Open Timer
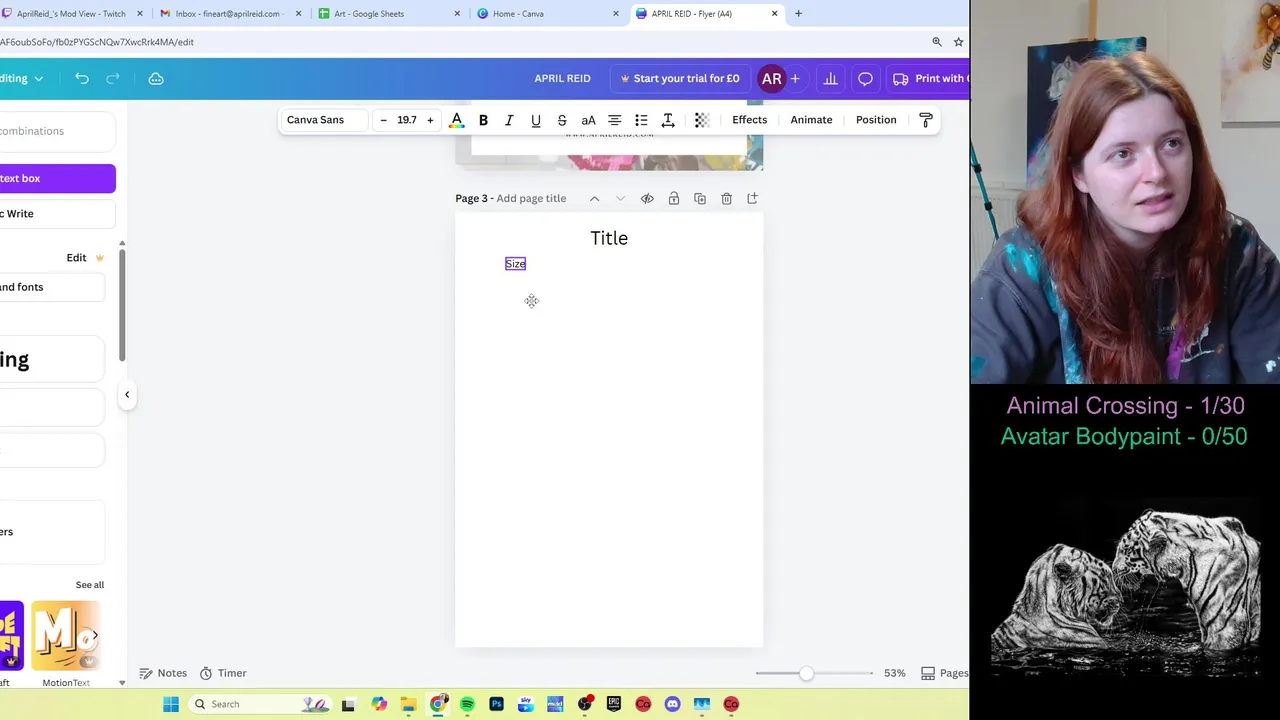Image resolution: width=1280 pixels, height=720 pixels. coord(223,673)
